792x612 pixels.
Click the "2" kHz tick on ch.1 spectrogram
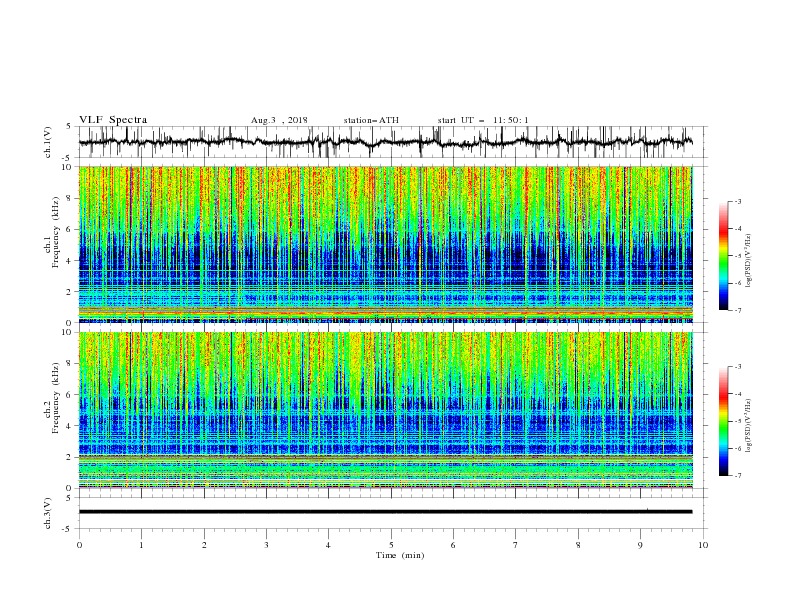point(70,292)
